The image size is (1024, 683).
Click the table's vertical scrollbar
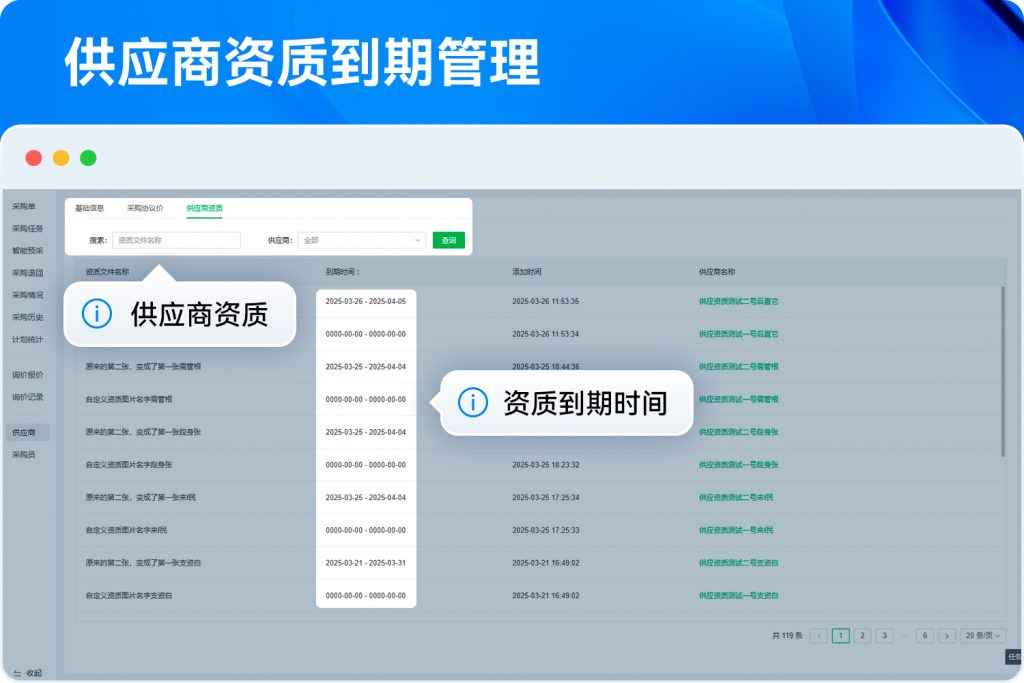(x=1002, y=370)
